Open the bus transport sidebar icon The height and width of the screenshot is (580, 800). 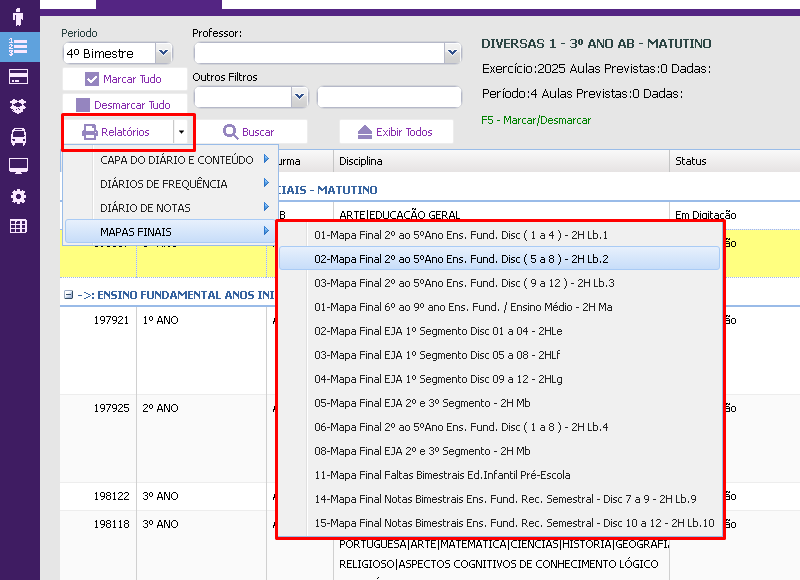18,136
